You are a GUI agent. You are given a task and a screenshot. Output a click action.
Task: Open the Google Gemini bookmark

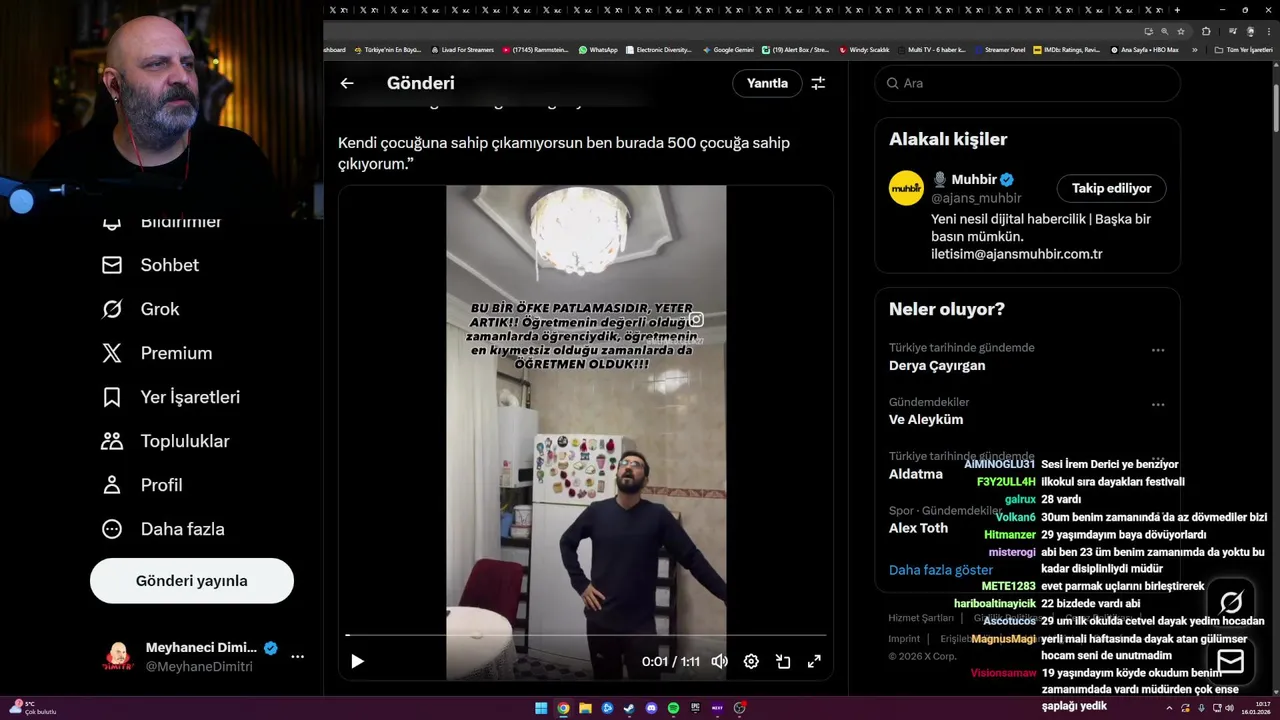click(x=728, y=49)
